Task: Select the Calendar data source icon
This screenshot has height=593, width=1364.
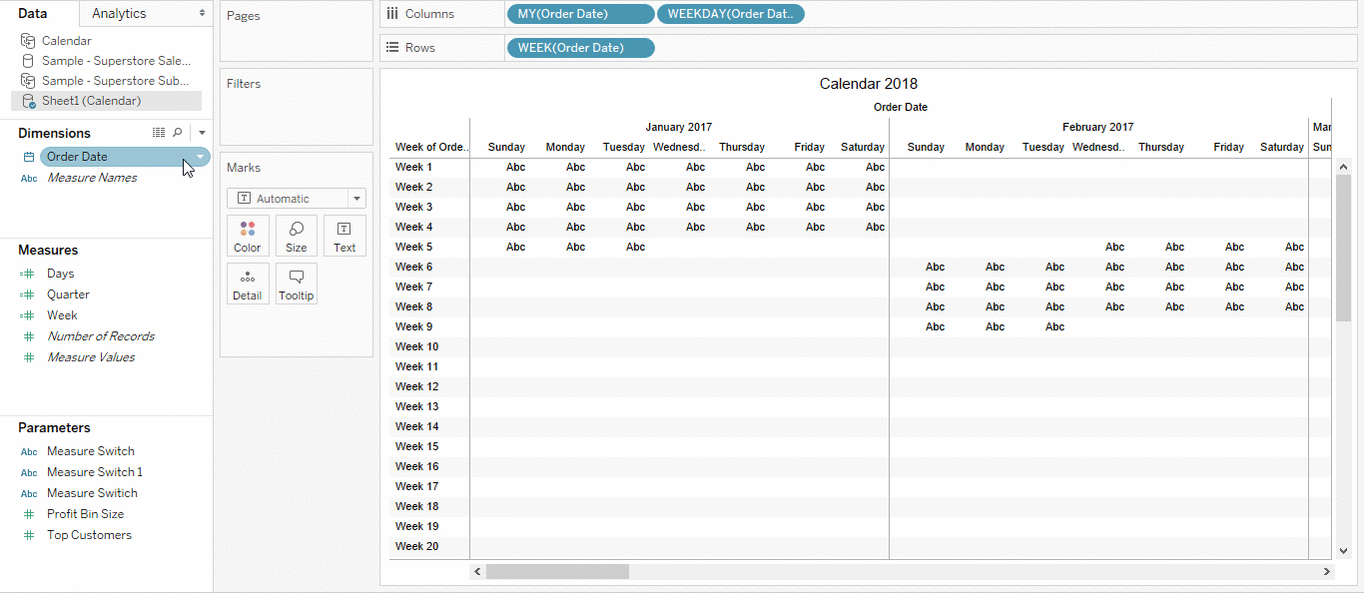Action: click(27, 41)
